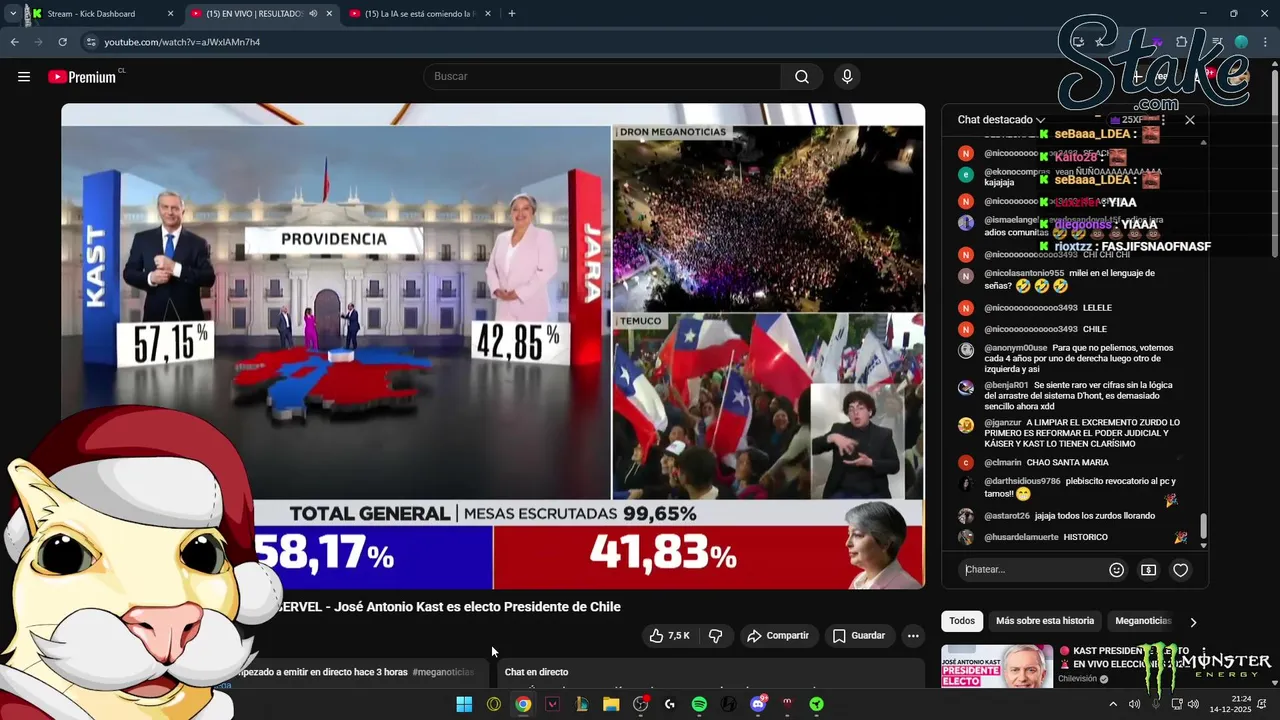1280x720 pixels.
Task: Open Logitech G Hub taskbar icon
Action: pos(670,704)
